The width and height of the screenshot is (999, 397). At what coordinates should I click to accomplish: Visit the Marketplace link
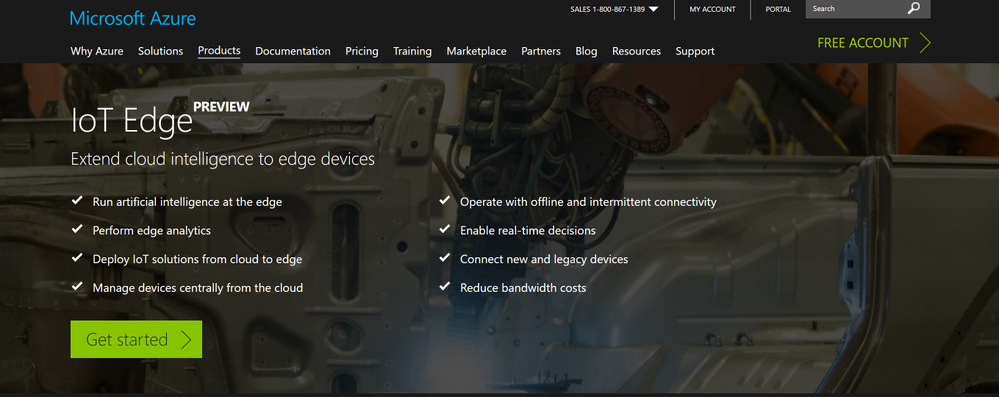(477, 51)
